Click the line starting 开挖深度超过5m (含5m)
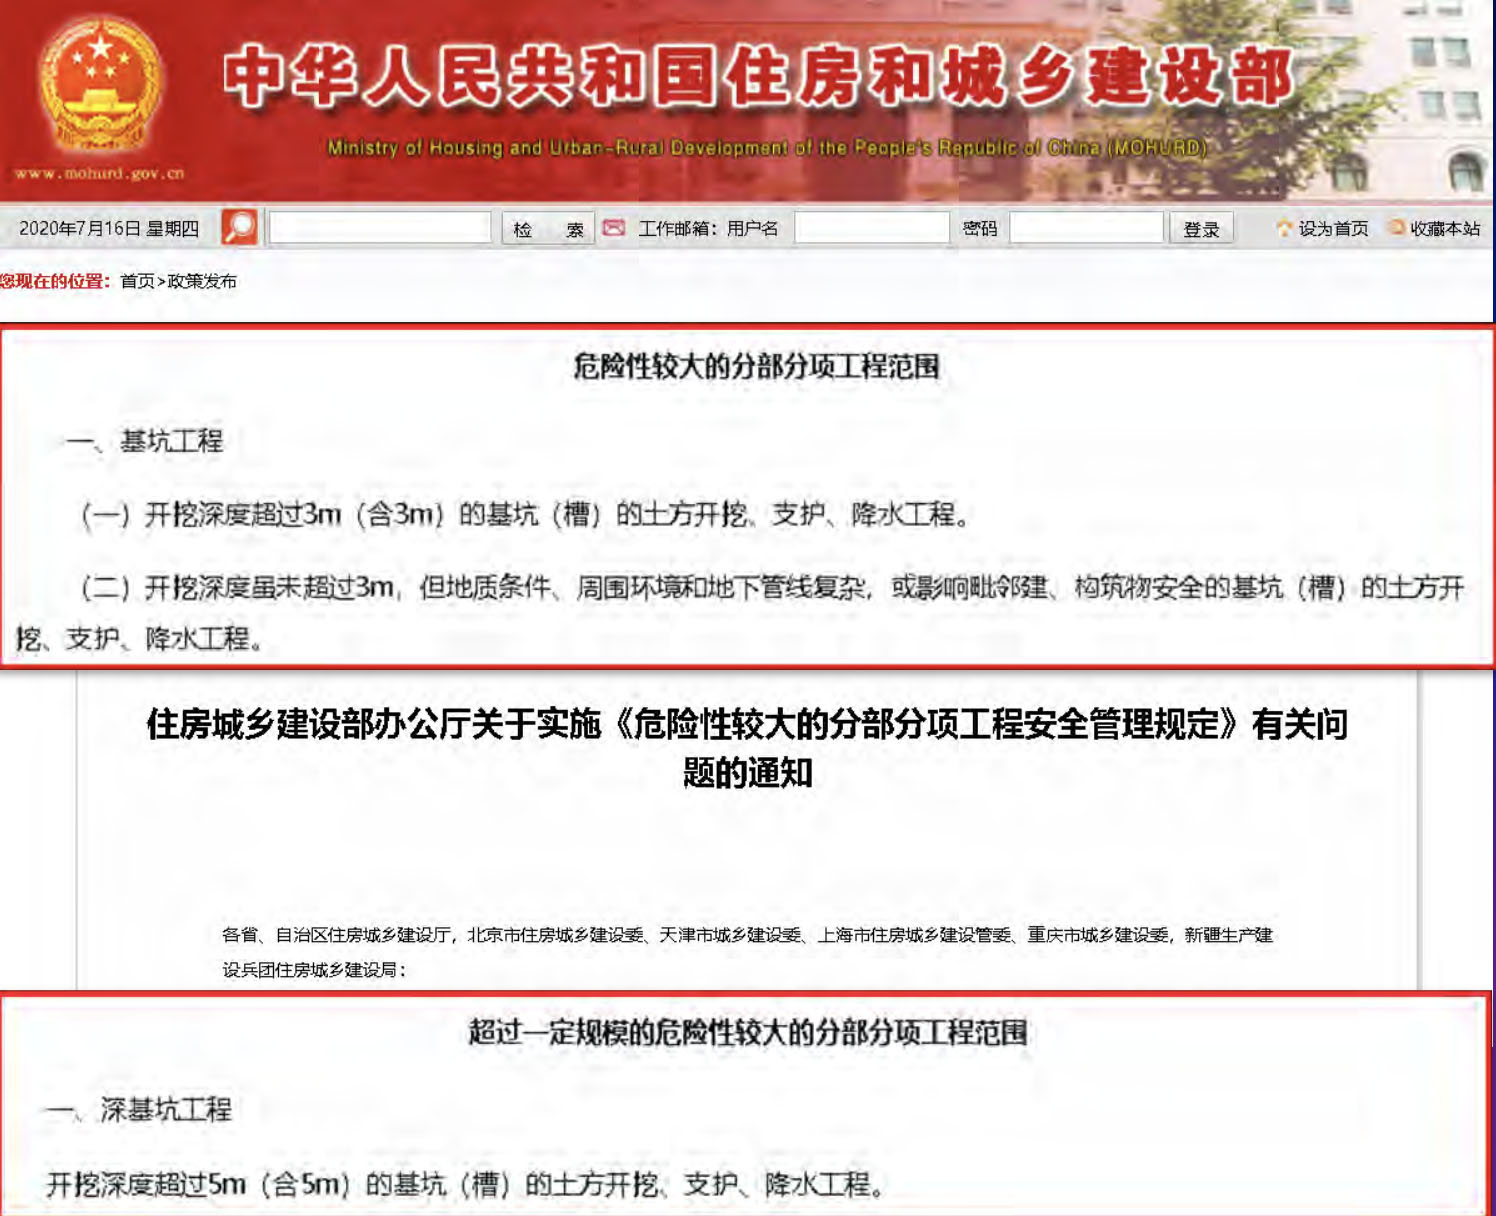Screen dimensions: 1496x1216 click(x=465, y=1185)
